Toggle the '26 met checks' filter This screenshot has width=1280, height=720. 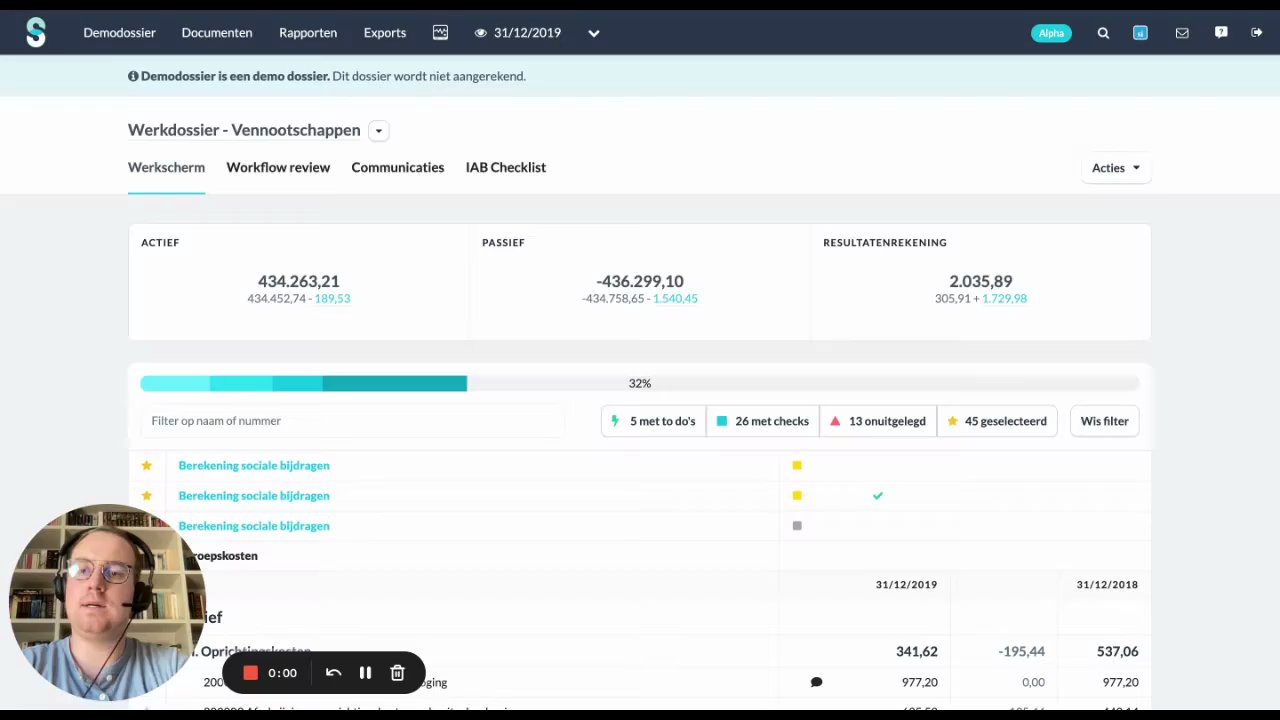click(763, 421)
